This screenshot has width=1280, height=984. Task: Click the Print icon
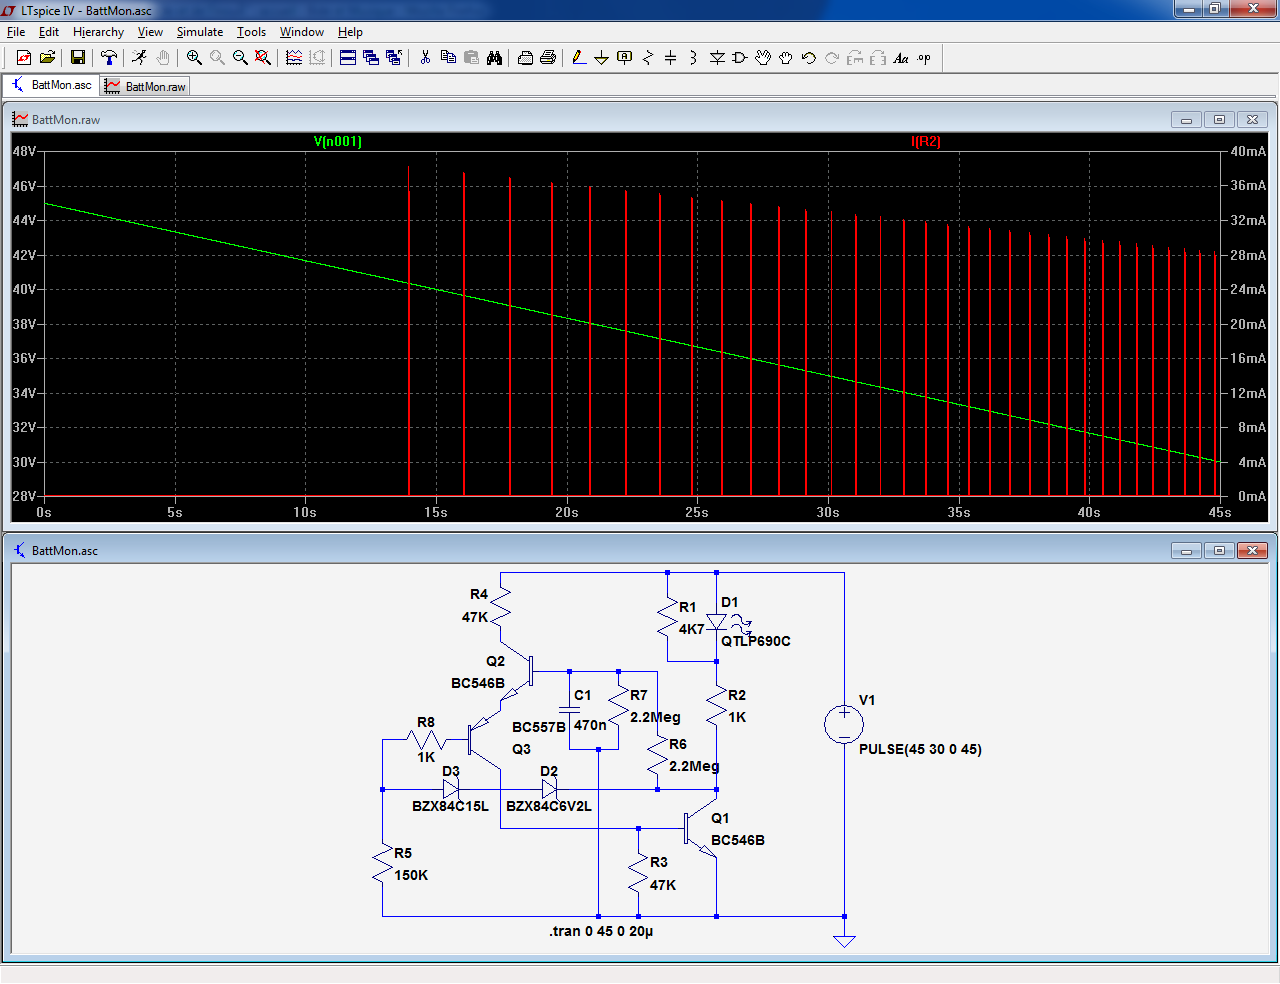(548, 58)
